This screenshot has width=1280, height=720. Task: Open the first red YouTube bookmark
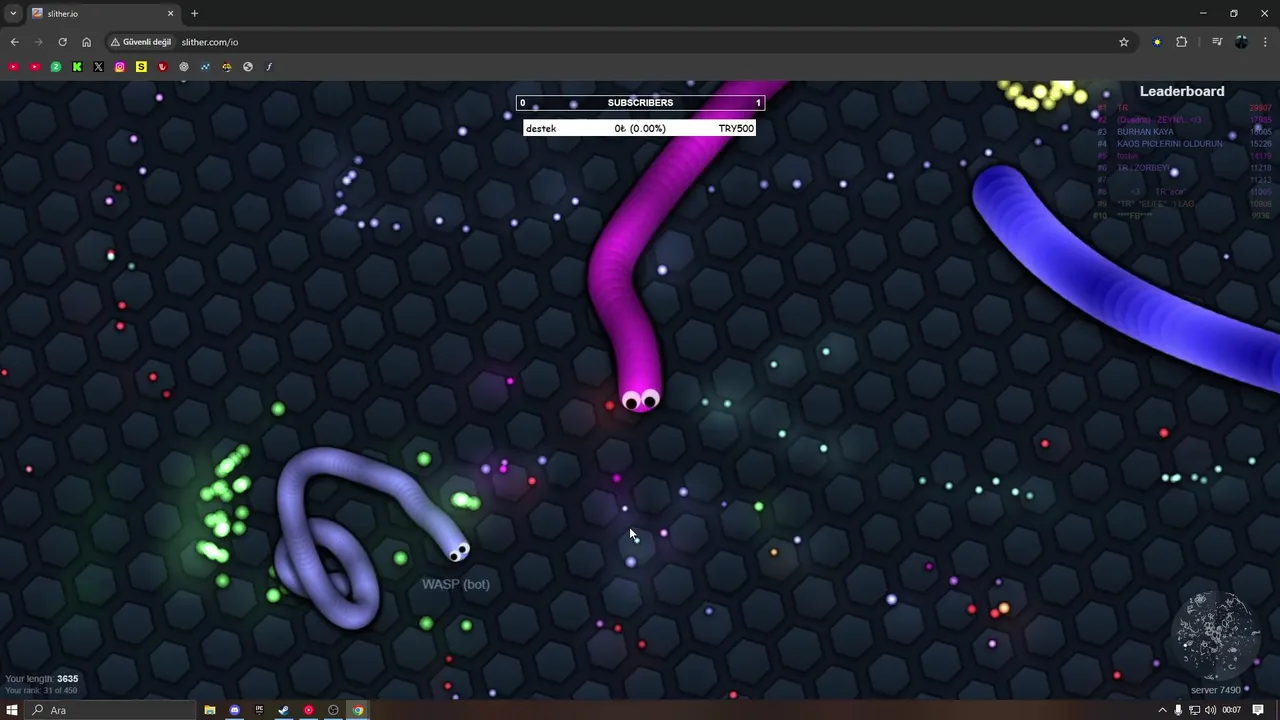coord(13,67)
